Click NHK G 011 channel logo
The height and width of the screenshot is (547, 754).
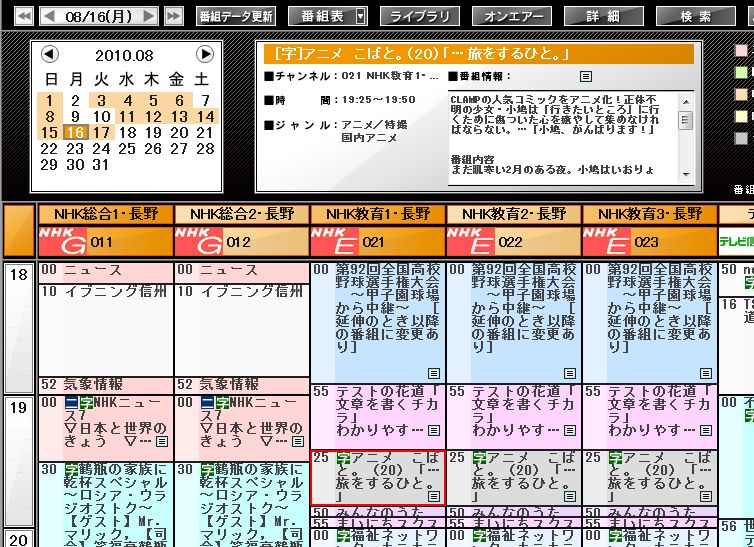pos(63,241)
